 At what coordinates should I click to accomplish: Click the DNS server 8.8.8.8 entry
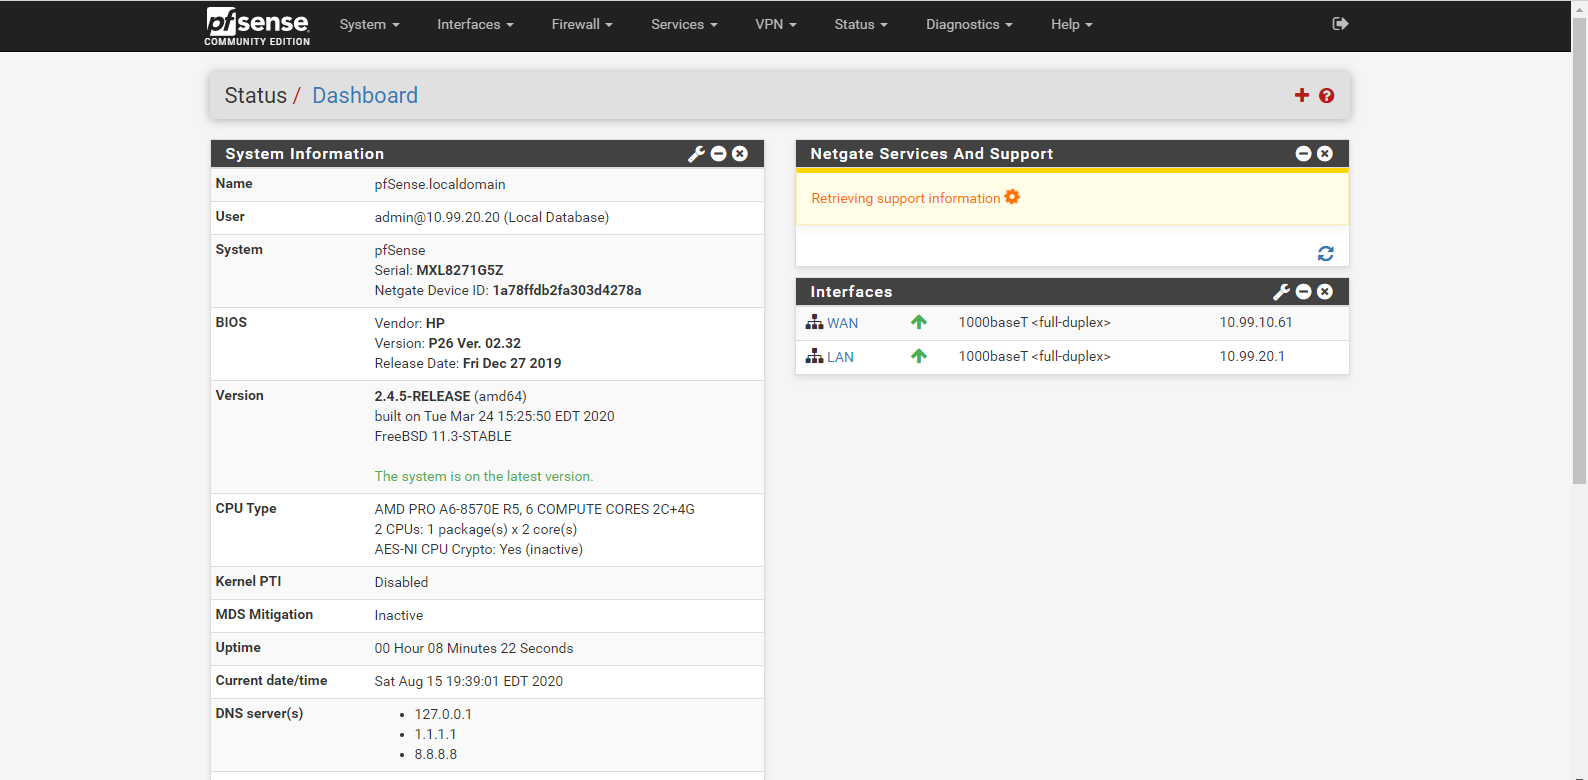436,755
